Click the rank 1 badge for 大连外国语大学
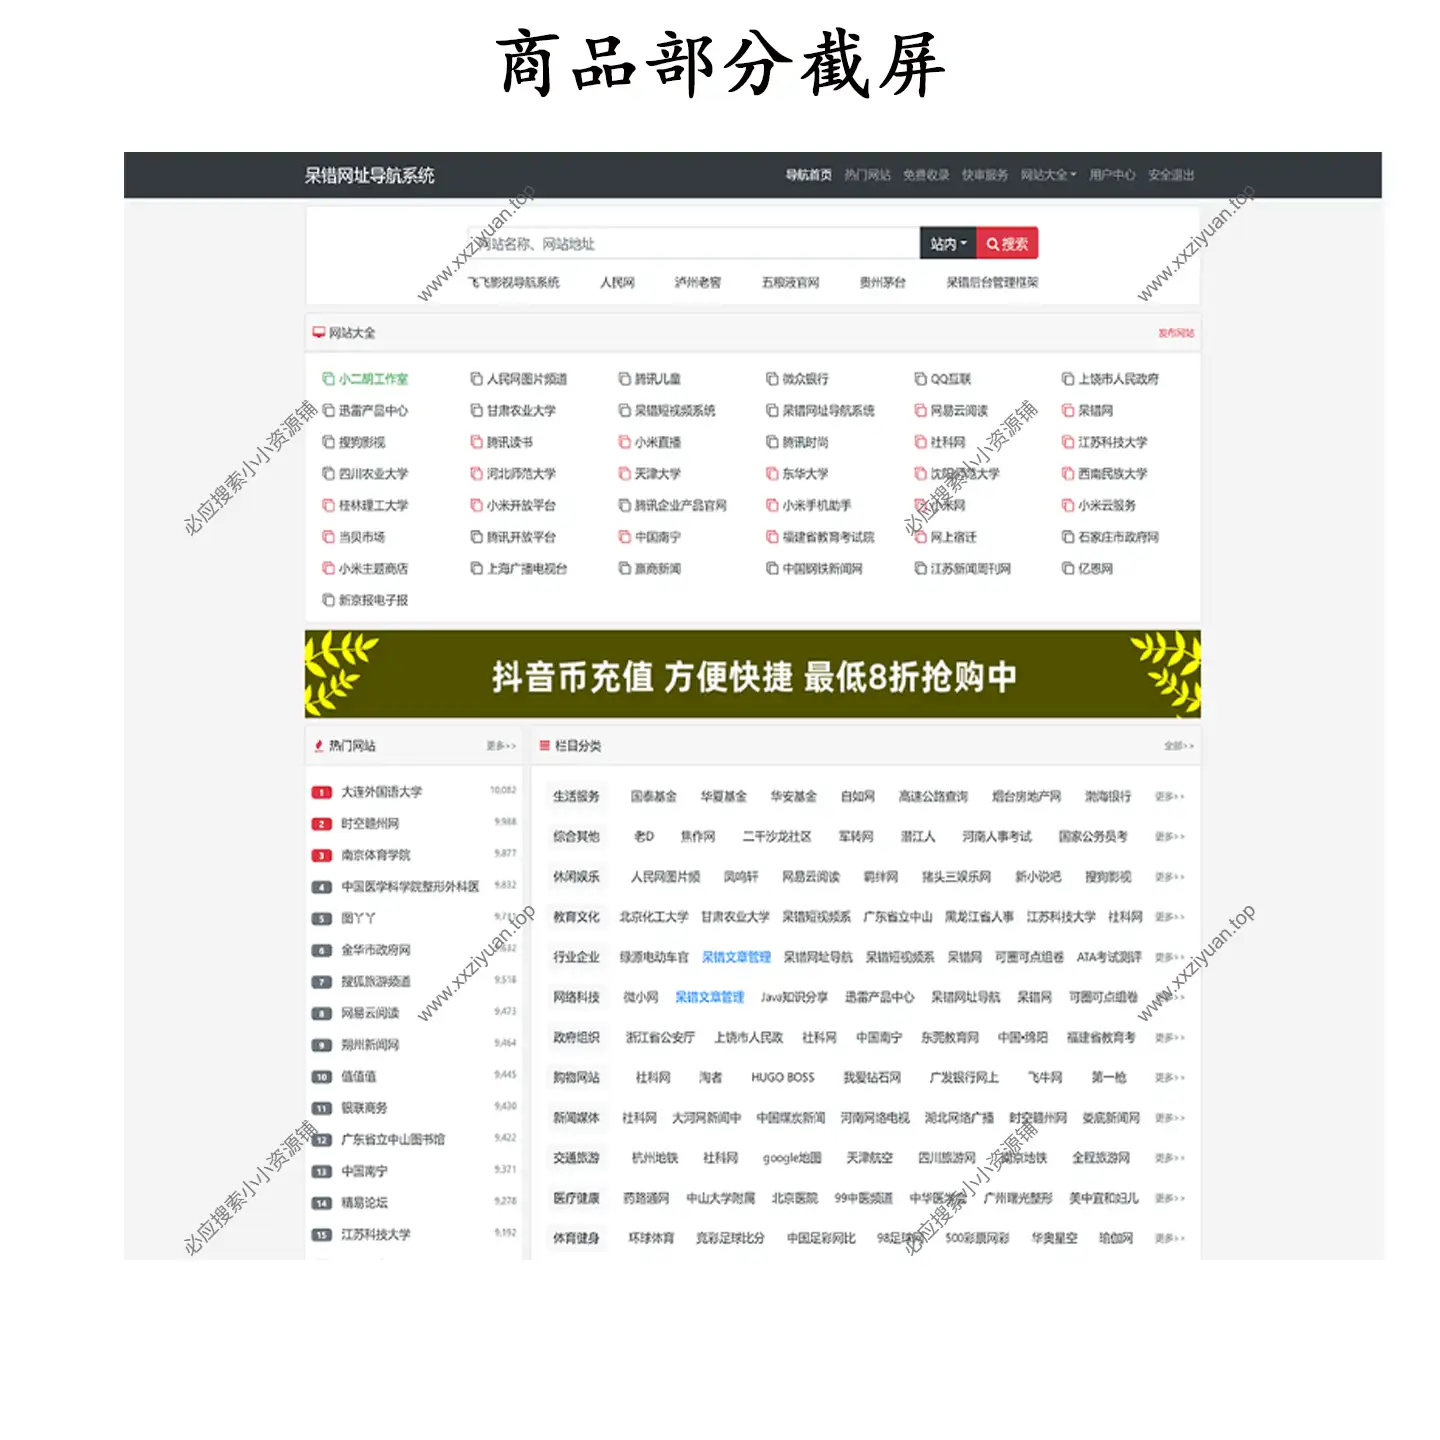The image size is (1440, 1440). [x=321, y=792]
